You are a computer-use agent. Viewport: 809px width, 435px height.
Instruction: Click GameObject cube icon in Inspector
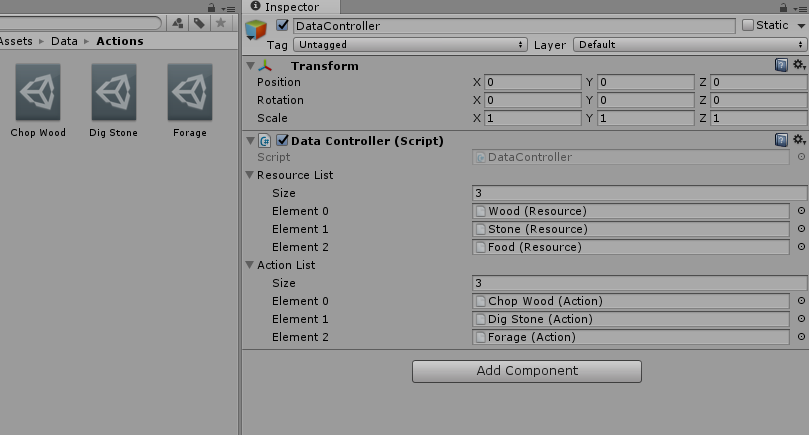coord(257,31)
